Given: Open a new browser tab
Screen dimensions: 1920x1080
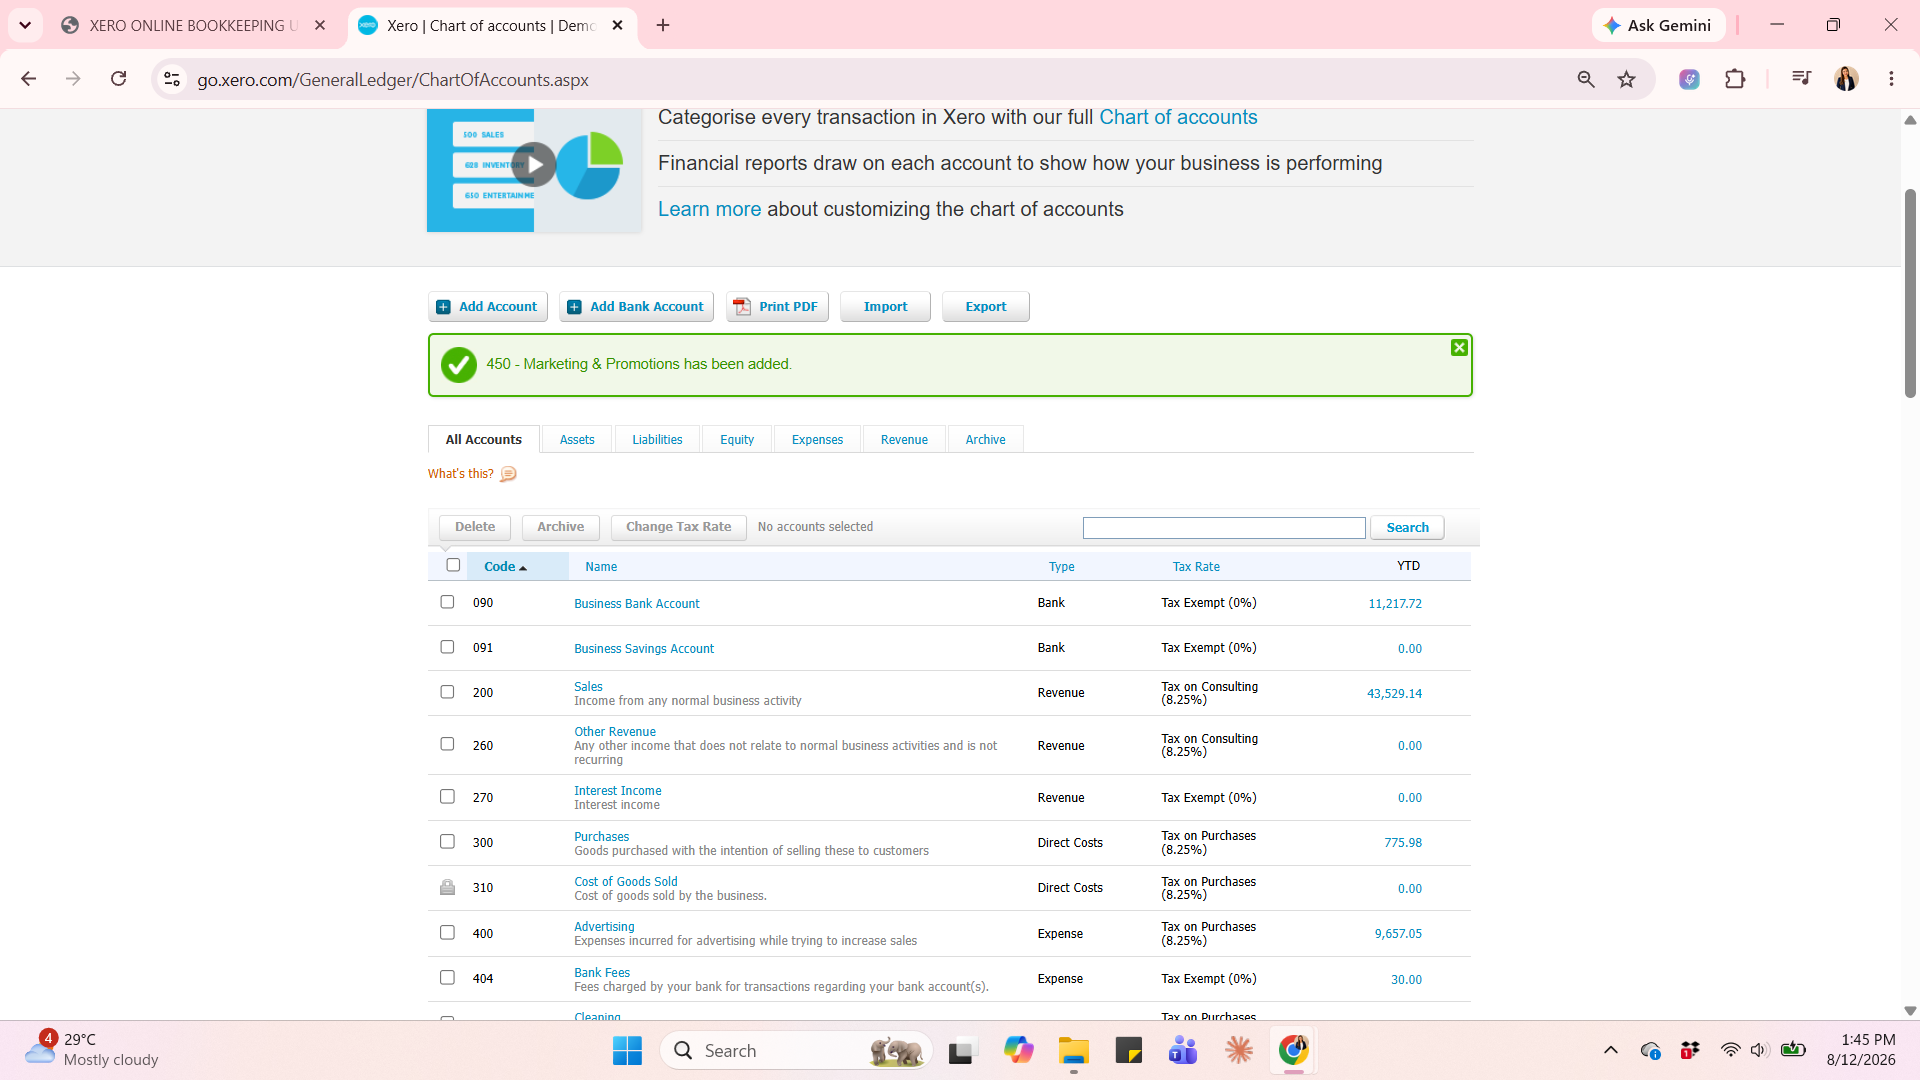Looking at the screenshot, I should (663, 25).
